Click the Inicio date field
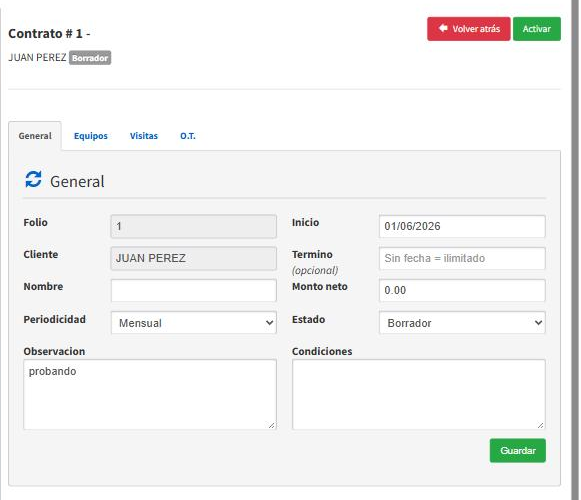Viewport: 581px width, 500px height. (462, 226)
